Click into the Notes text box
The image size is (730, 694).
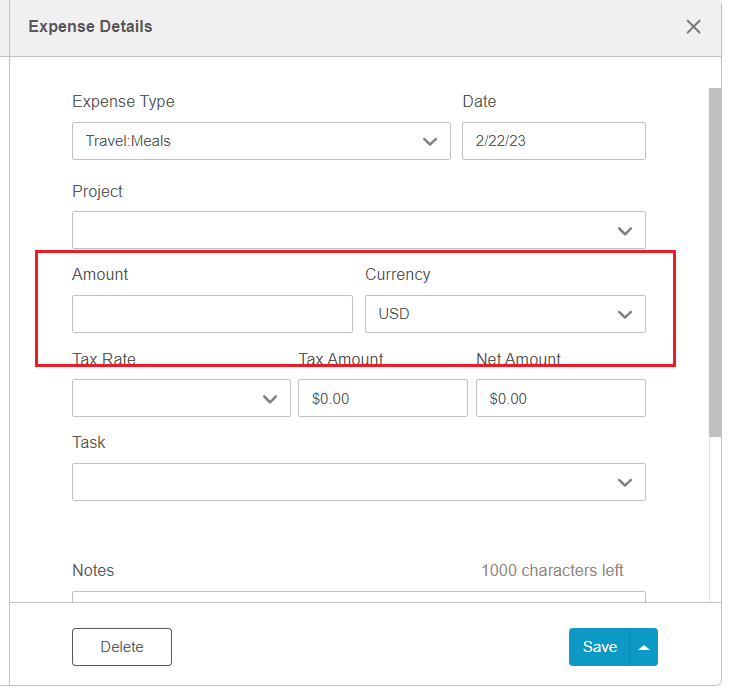358,597
